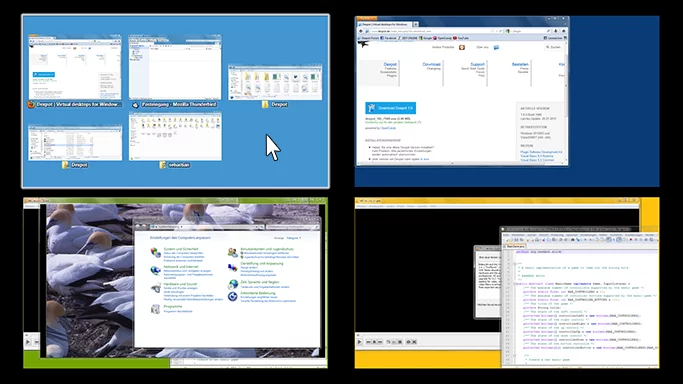Select the Dexpot Firefox window thumbnail preview

(75, 67)
